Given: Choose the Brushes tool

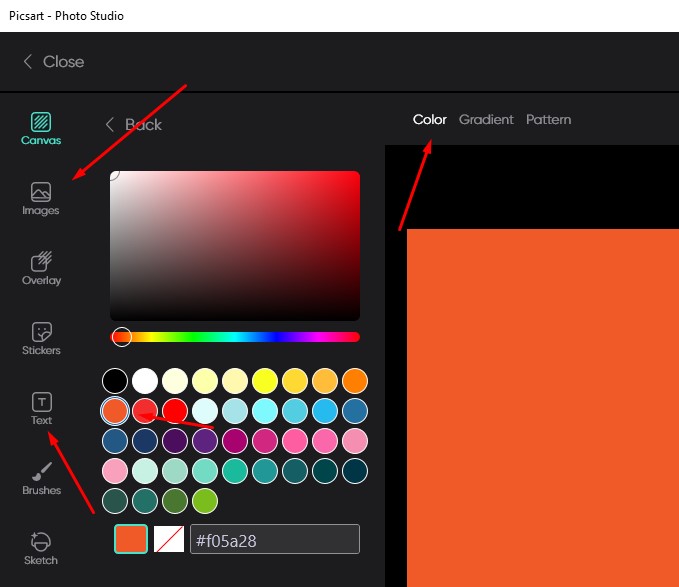Looking at the screenshot, I should 41,478.
